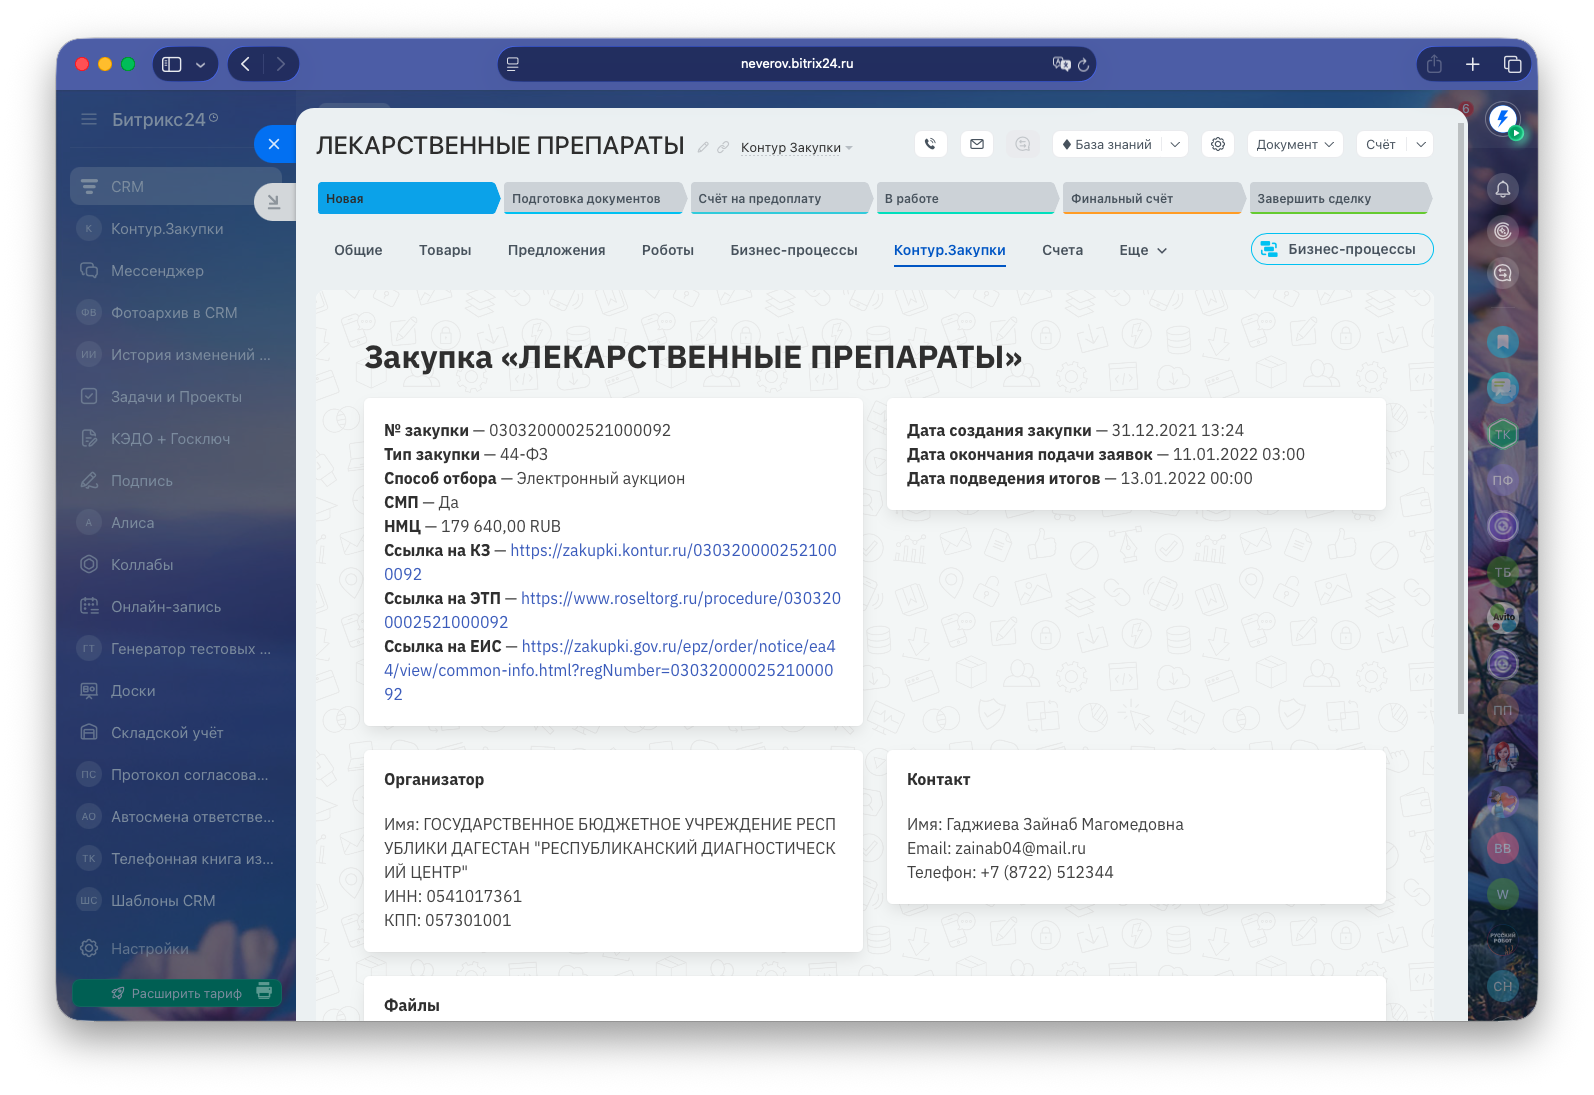Click the Бизнес-процессы outlined button

(x=1341, y=249)
